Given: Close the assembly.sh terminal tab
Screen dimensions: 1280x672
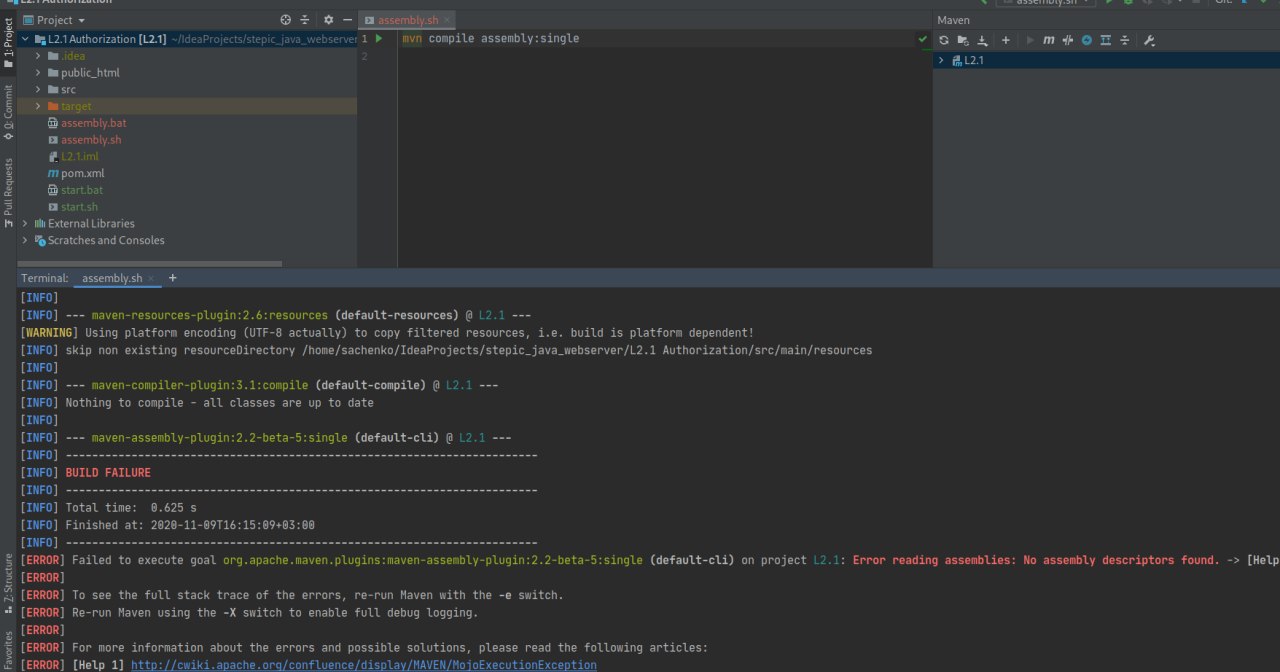Looking at the screenshot, I should 151,279.
